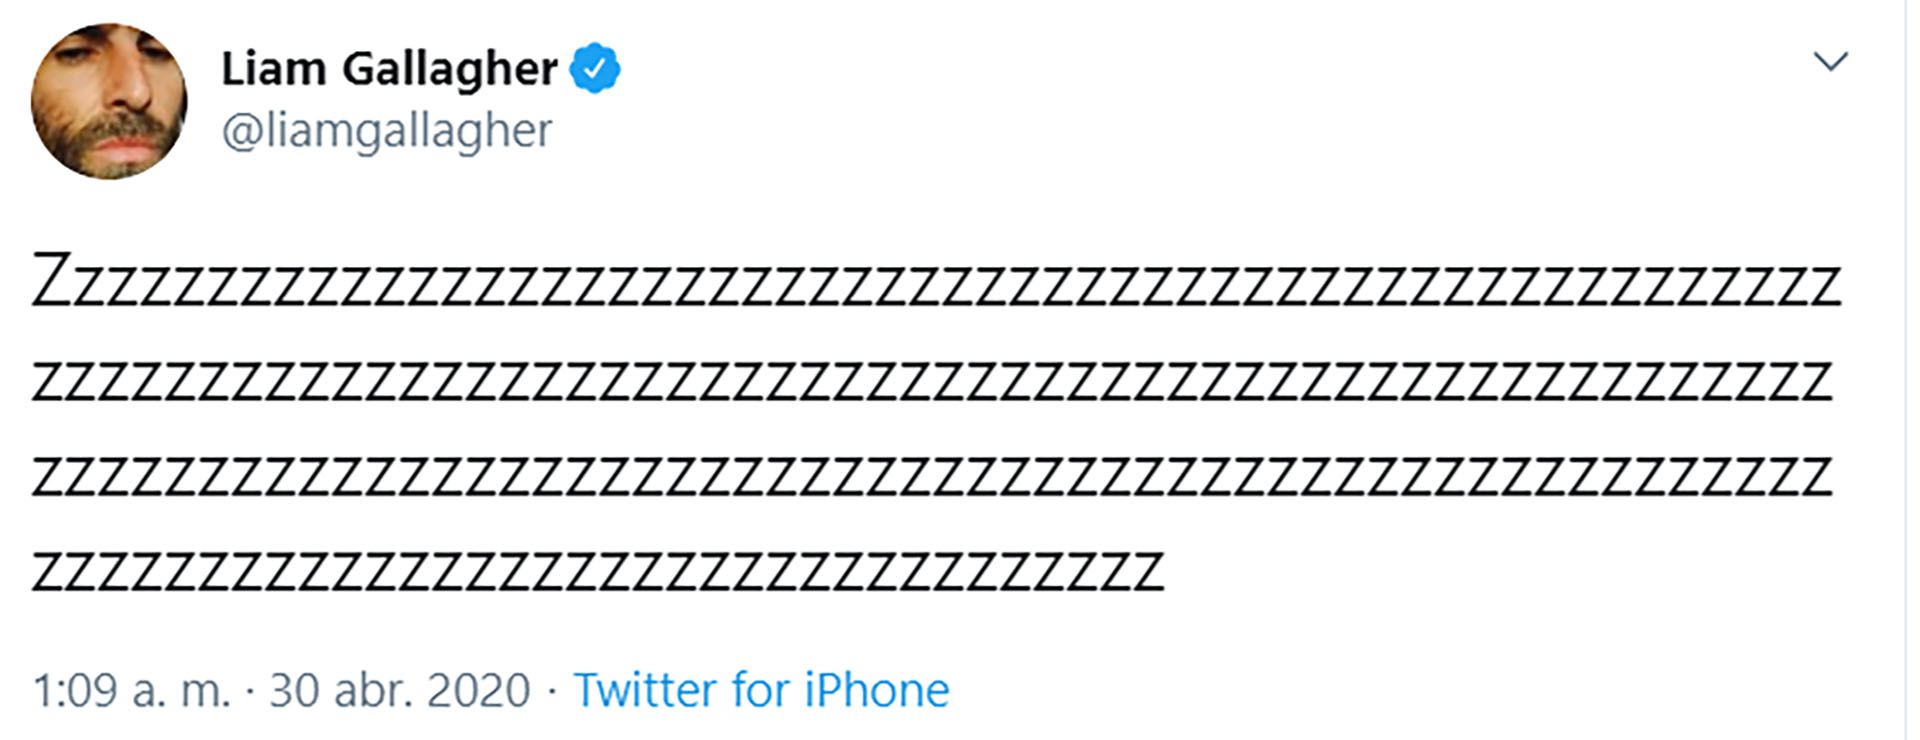
Task: Click the second line of zzzz text
Action: click(932, 380)
